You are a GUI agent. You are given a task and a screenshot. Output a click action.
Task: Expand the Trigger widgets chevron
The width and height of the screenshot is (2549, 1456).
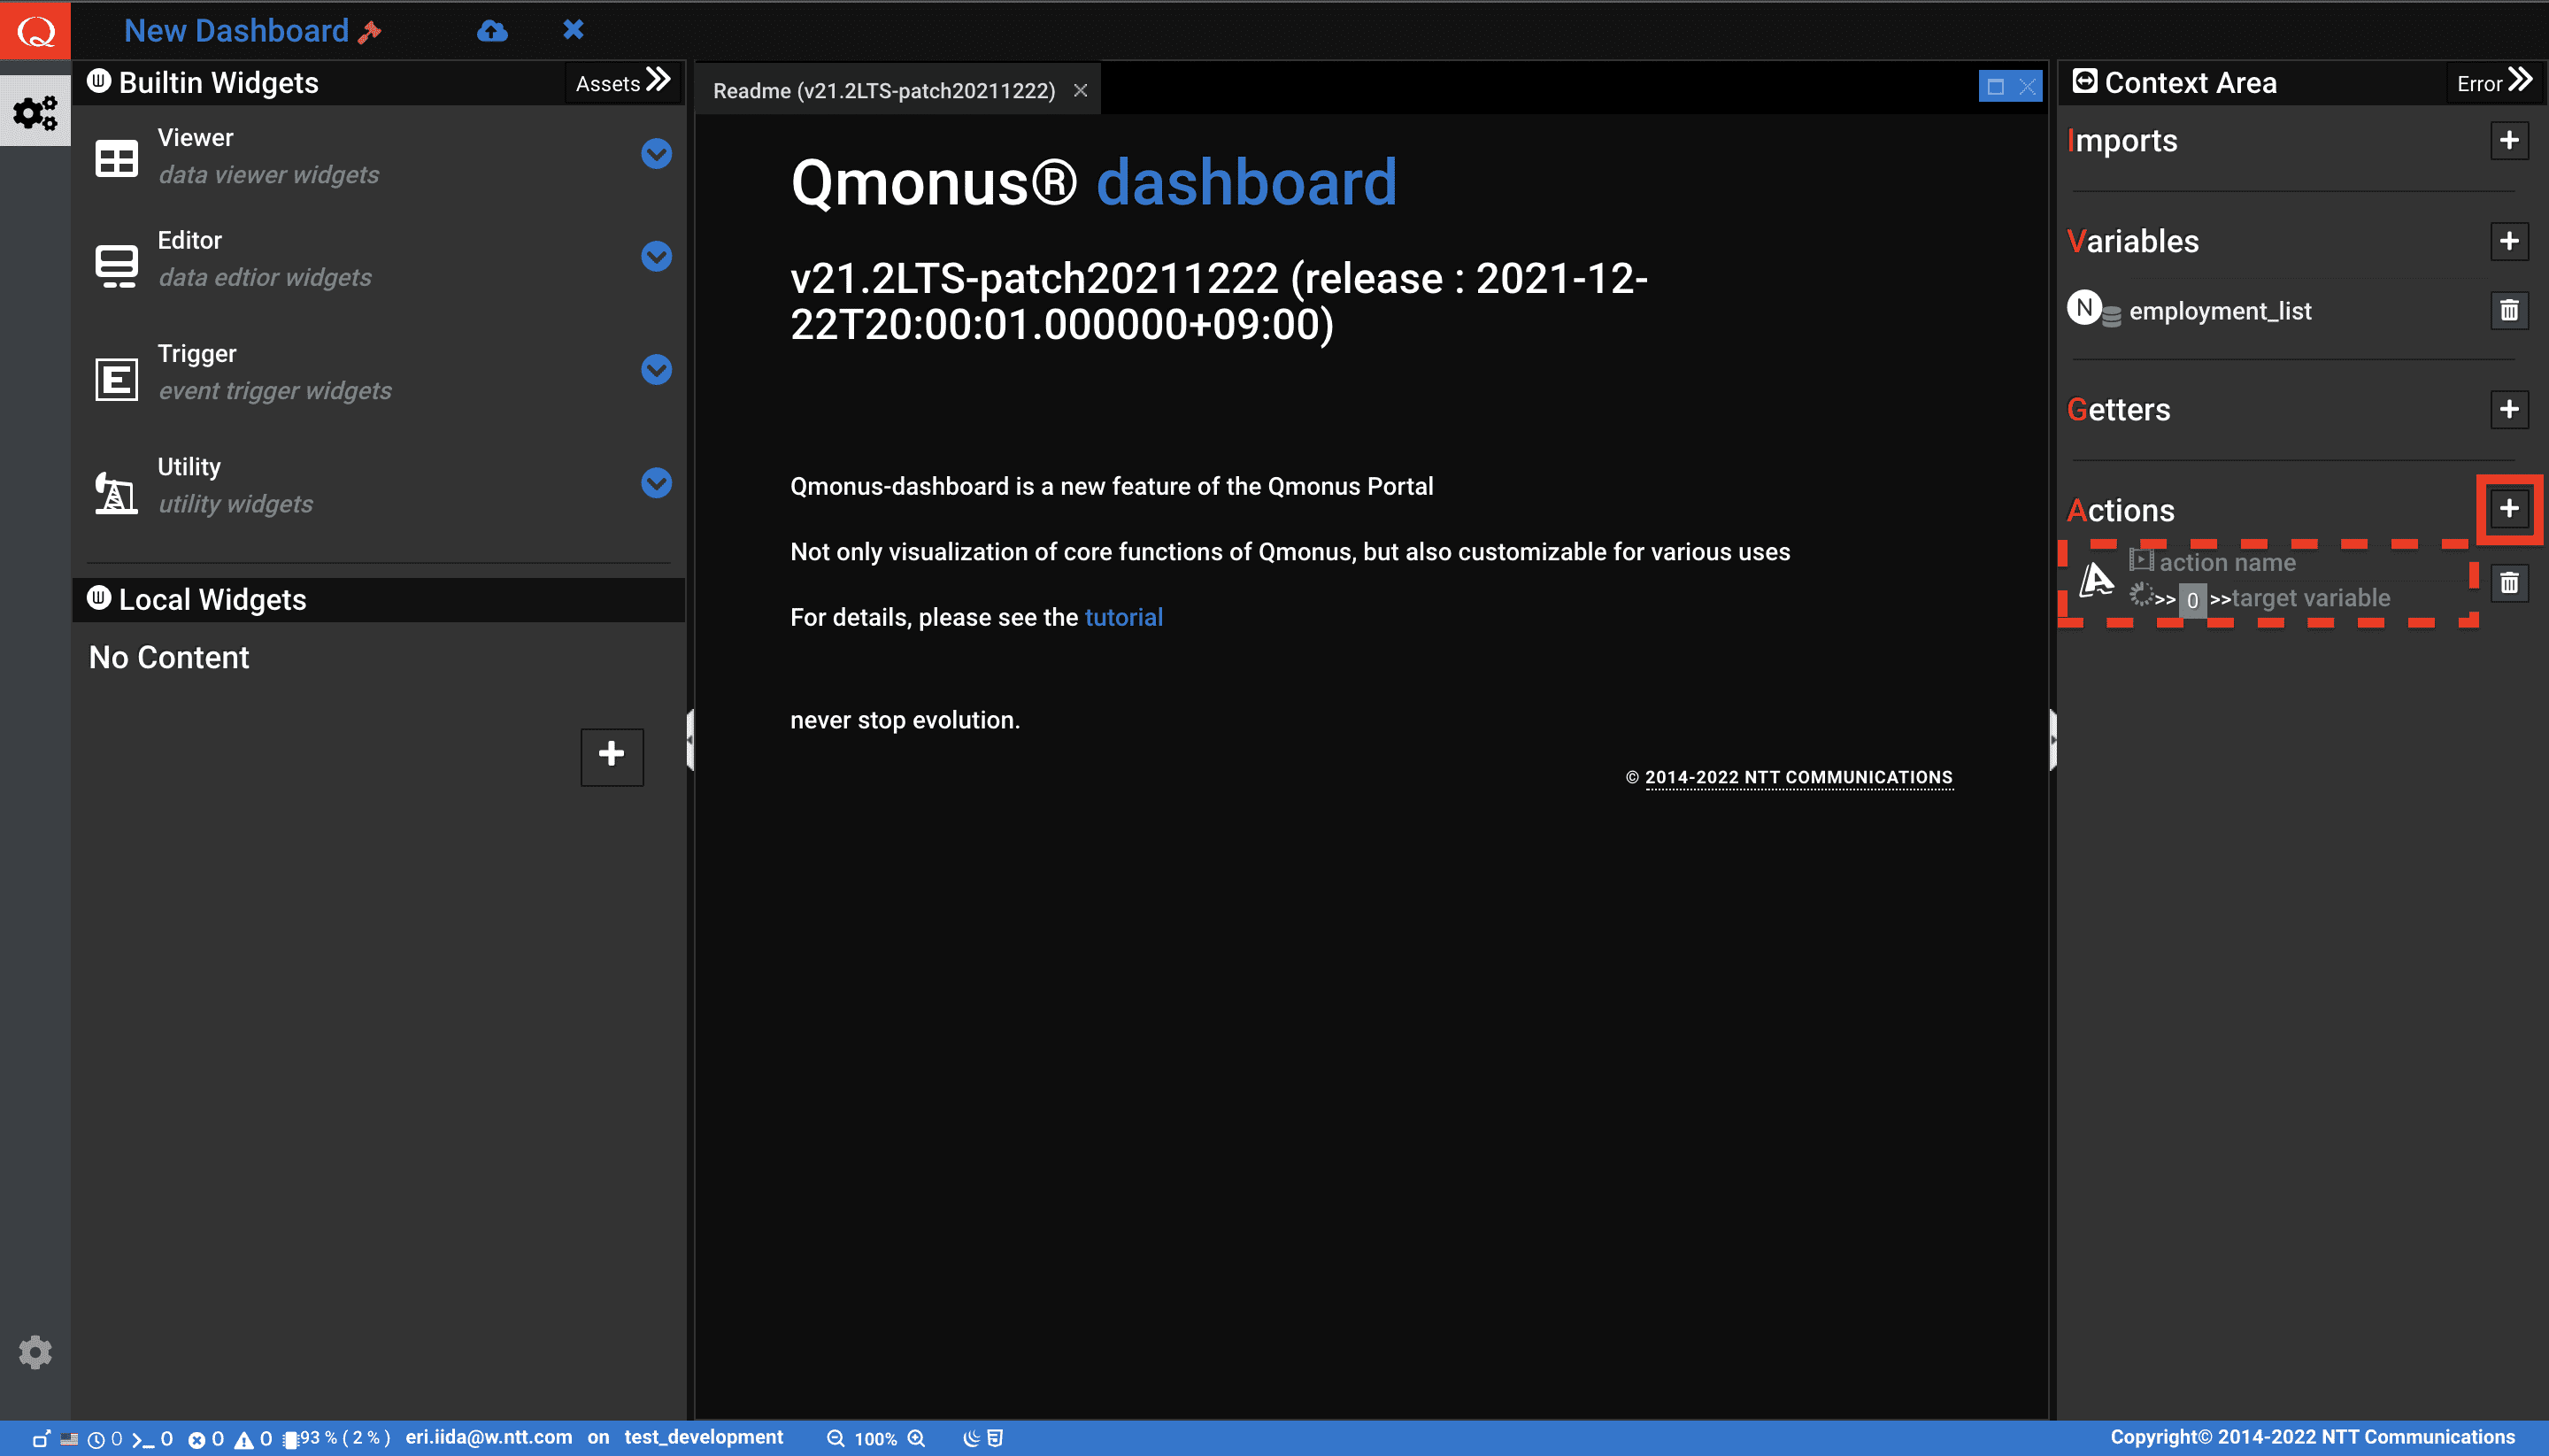656,369
